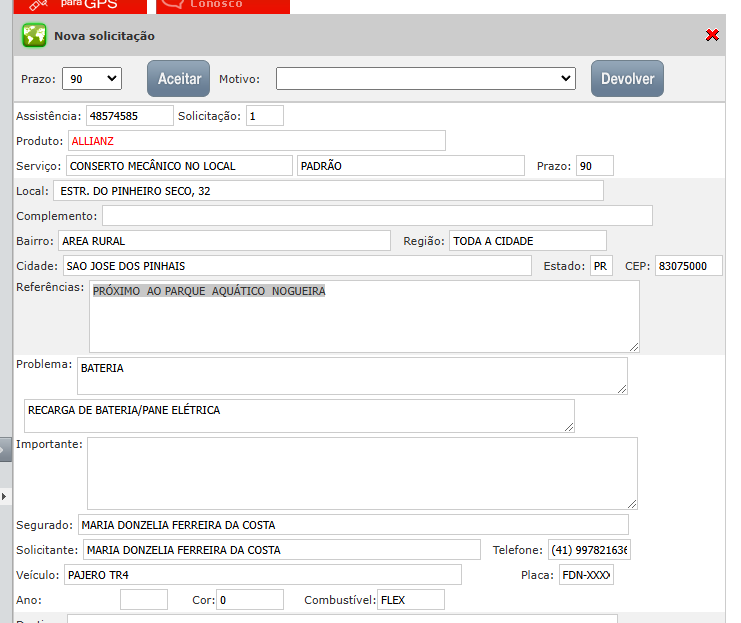Screen dimensions: 741x623
Task: Click the Nova solicitação title text
Action: (104, 36)
